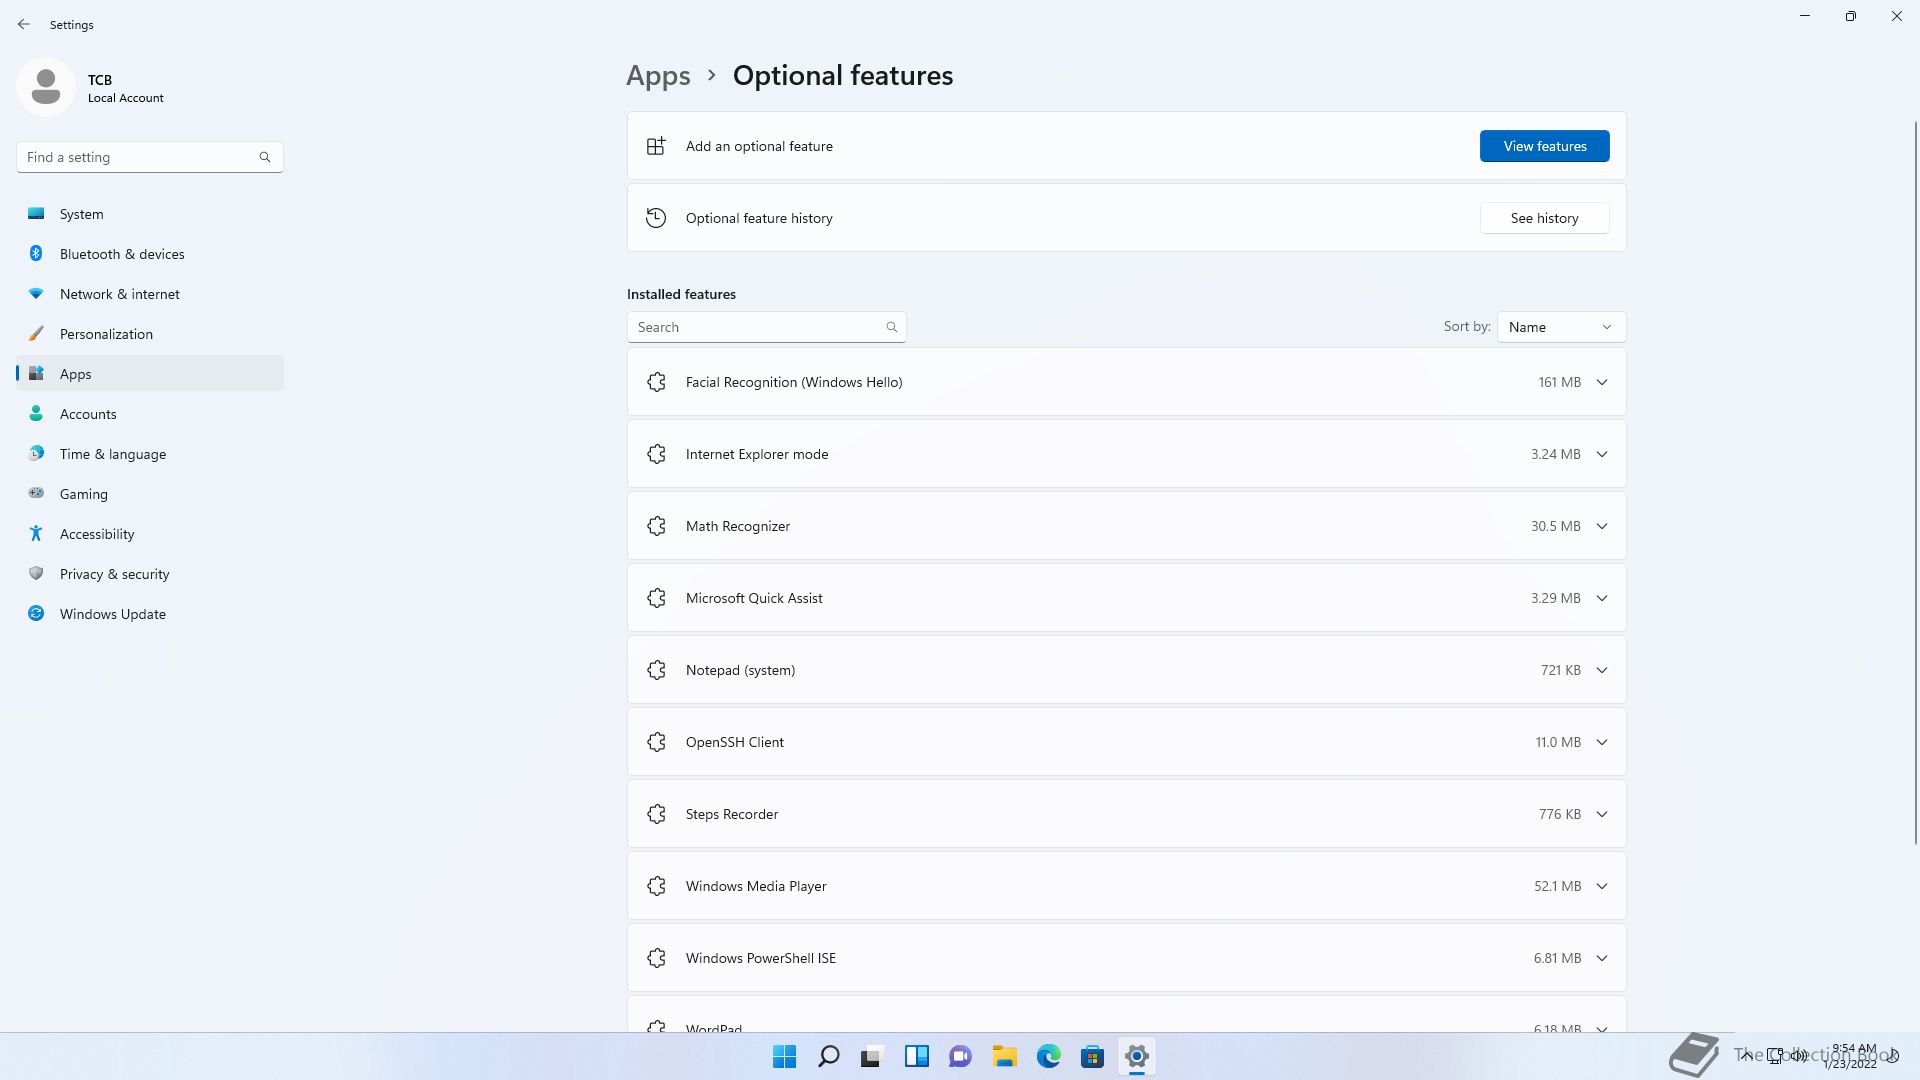
Task: Open the Windows Update section
Action: tap(112, 614)
